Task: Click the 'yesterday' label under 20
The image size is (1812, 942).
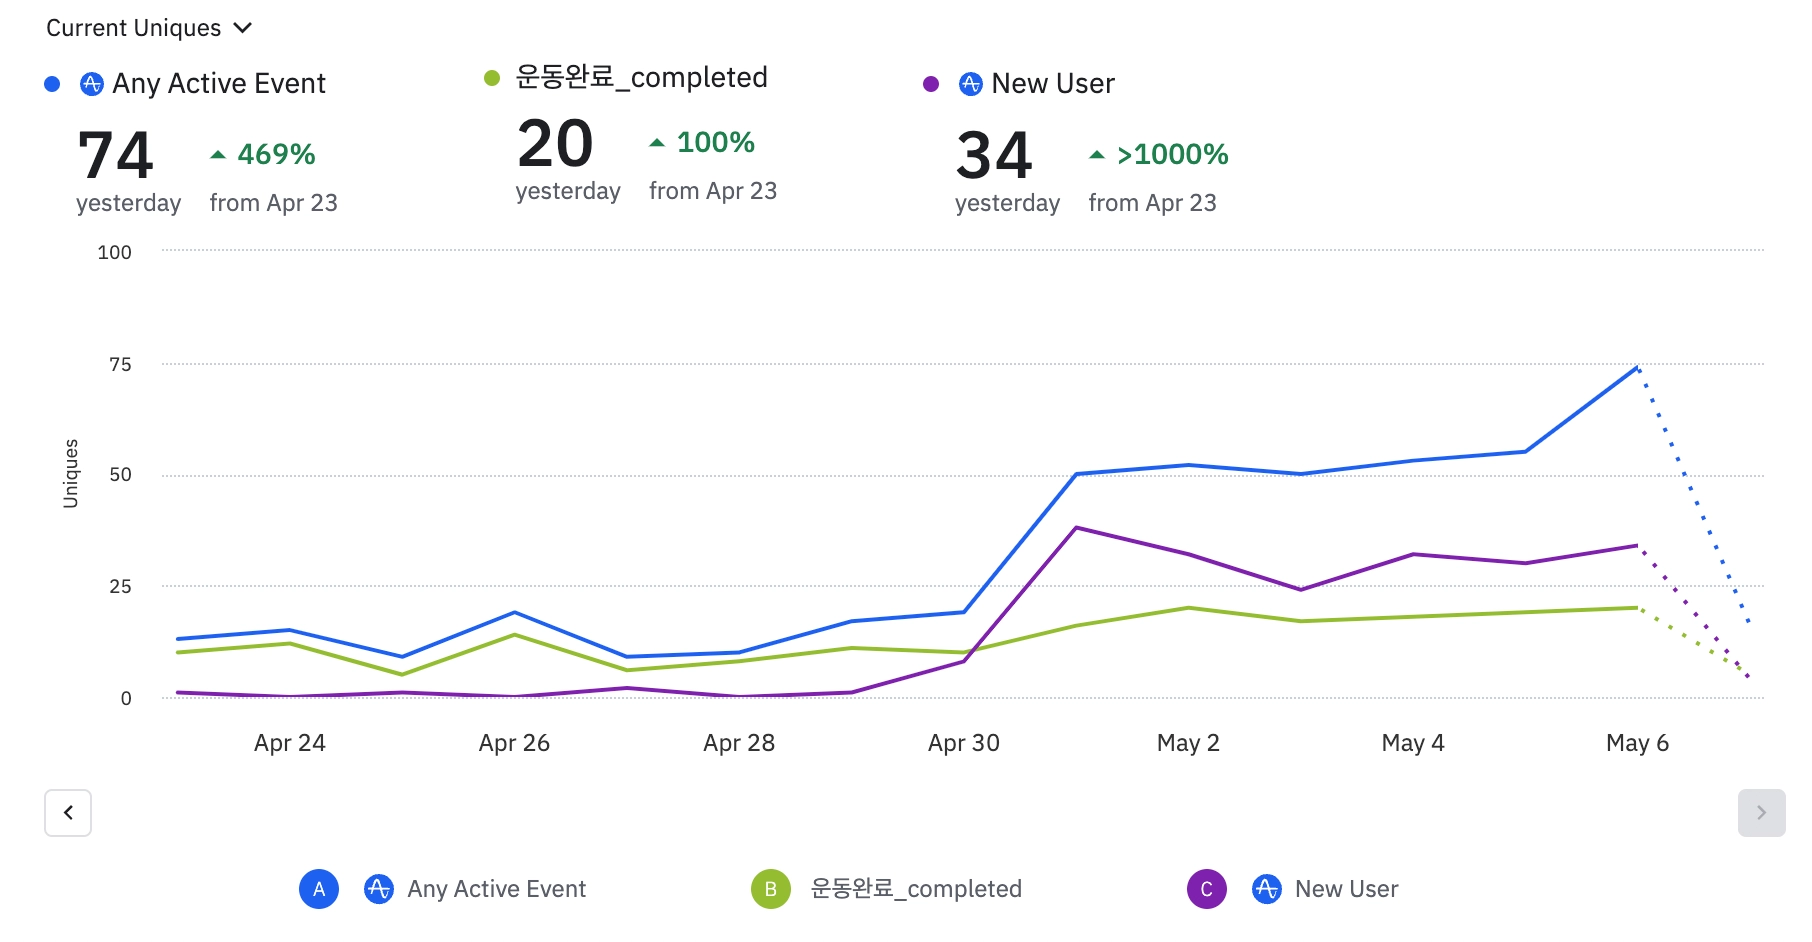Action: point(568,191)
